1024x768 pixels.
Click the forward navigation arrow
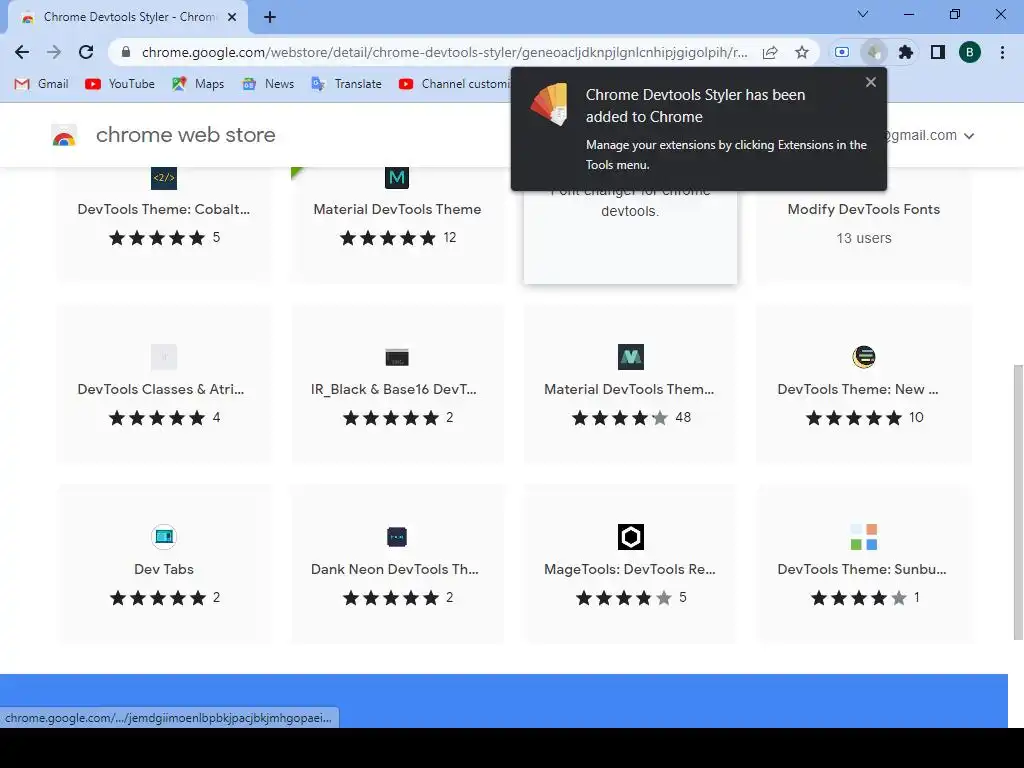click(x=54, y=52)
